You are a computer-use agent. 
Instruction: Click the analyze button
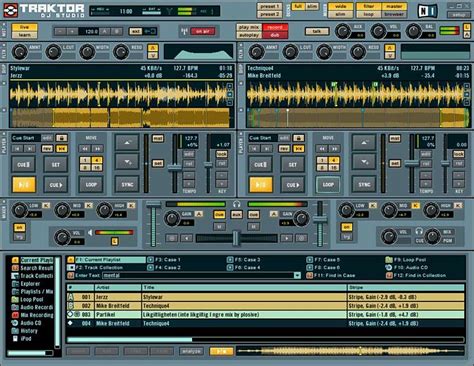[x=191, y=351]
